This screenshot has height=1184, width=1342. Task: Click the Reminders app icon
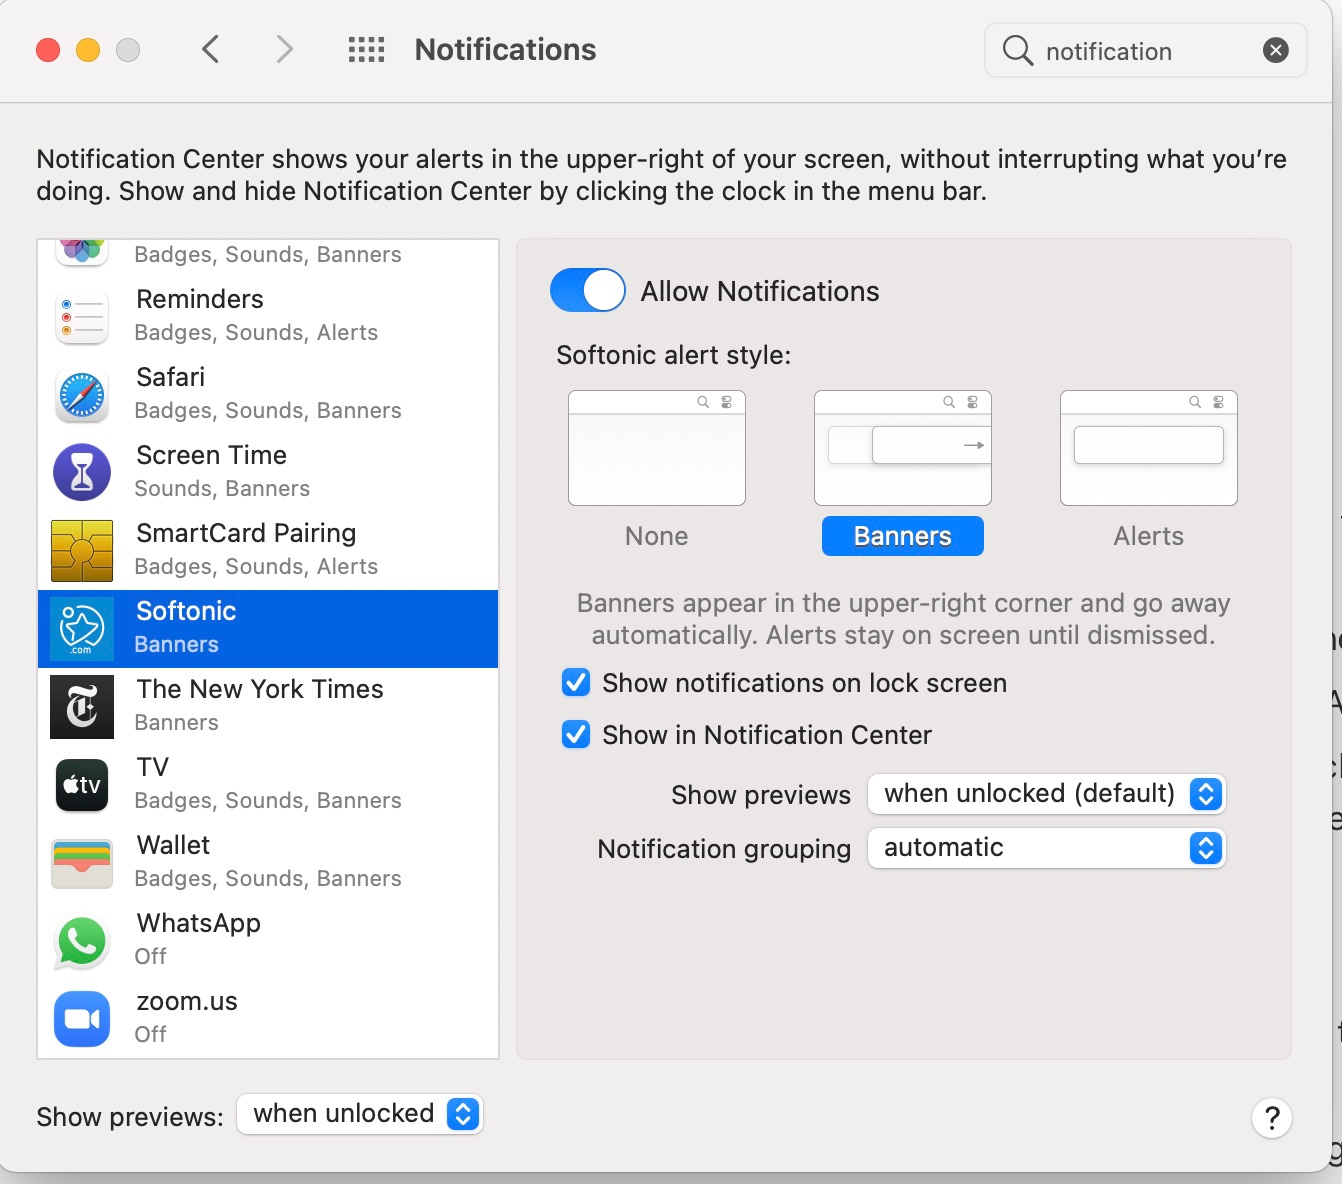82,316
